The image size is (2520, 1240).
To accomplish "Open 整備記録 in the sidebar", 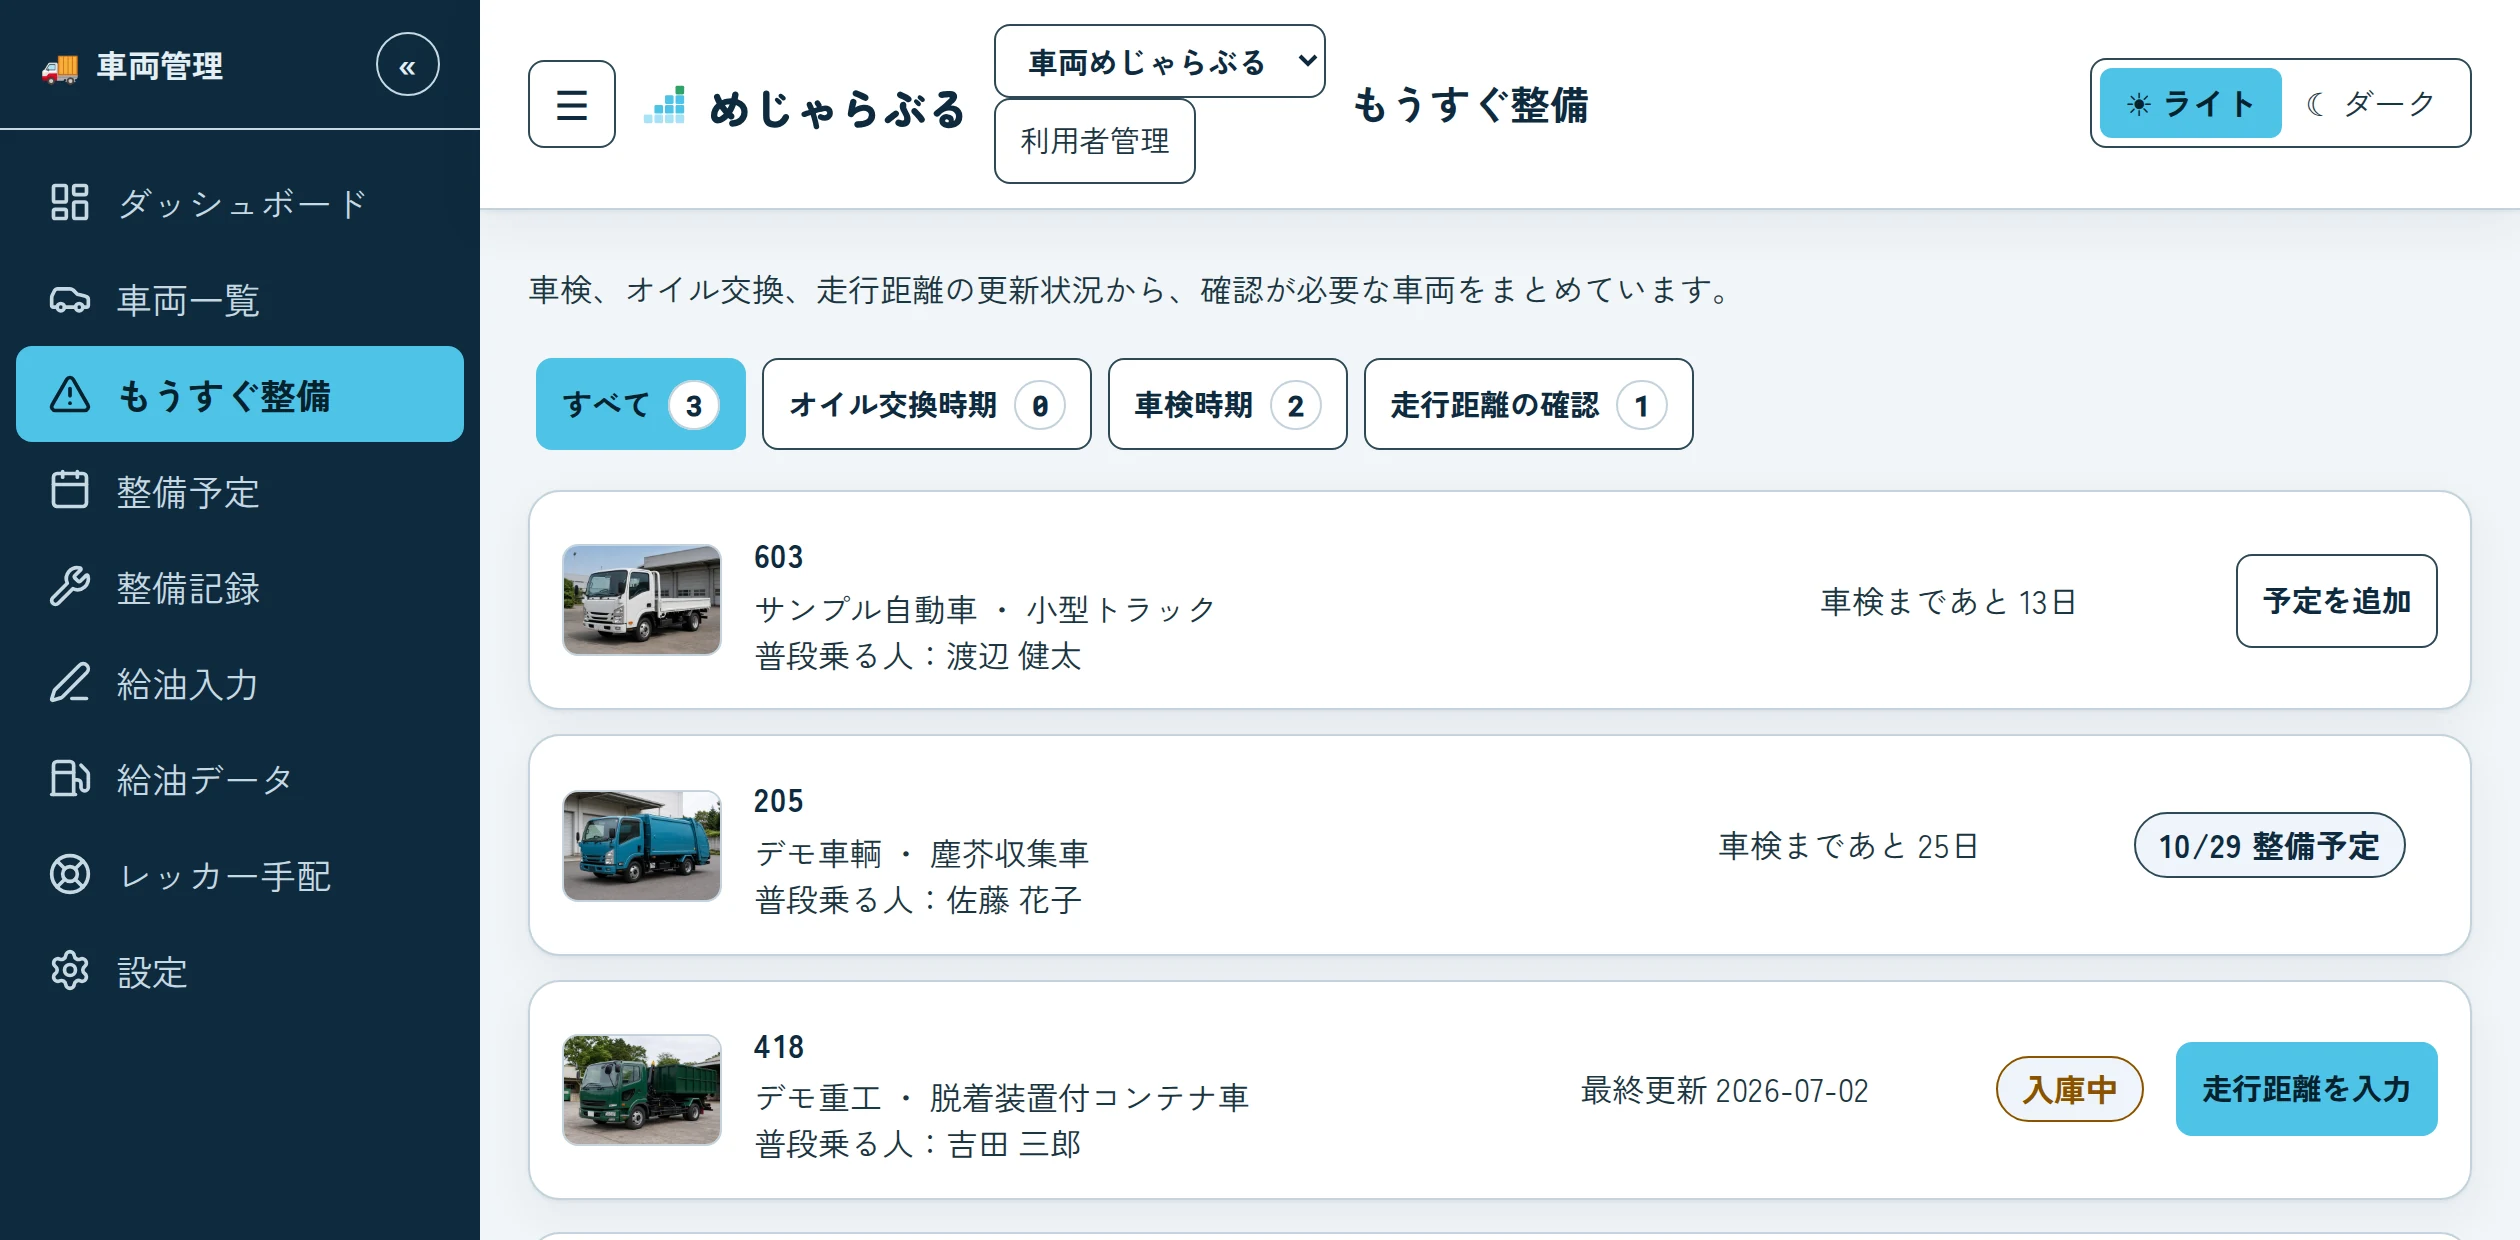I will pos(240,586).
